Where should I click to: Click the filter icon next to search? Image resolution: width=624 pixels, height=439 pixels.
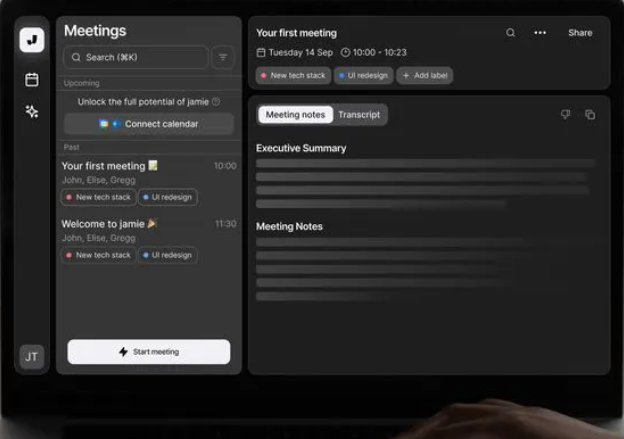click(223, 57)
